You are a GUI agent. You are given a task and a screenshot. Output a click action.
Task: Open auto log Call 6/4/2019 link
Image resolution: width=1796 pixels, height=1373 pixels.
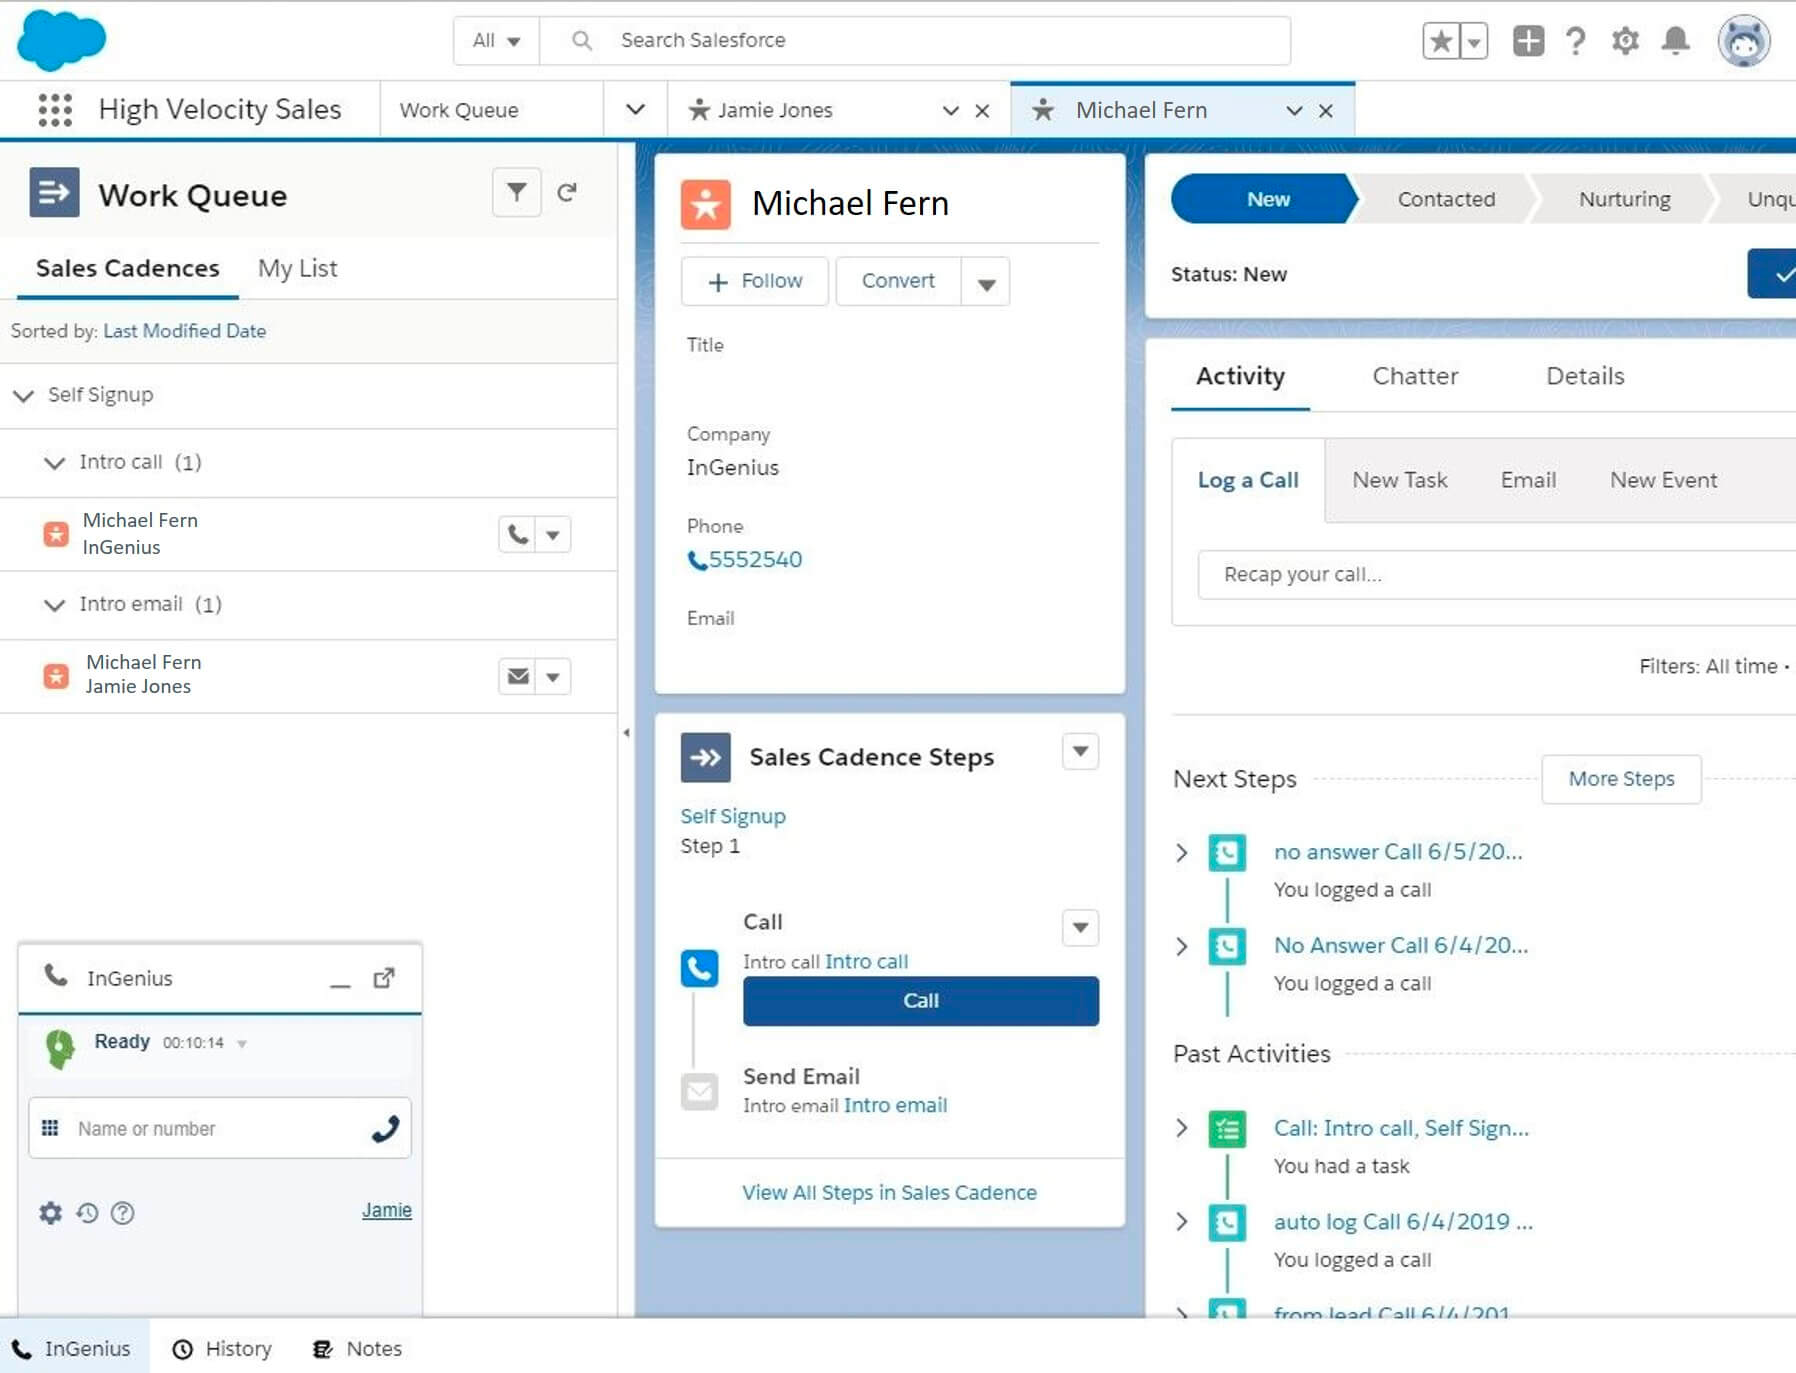pos(1402,1221)
